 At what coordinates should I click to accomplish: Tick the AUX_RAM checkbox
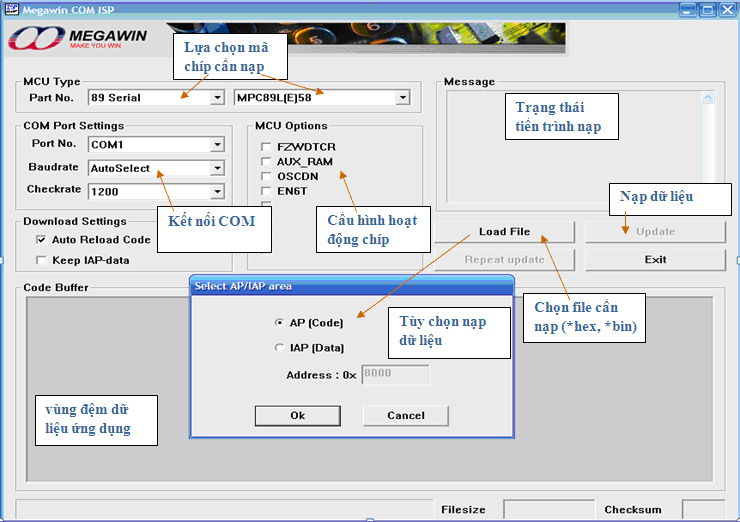(266, 161)
